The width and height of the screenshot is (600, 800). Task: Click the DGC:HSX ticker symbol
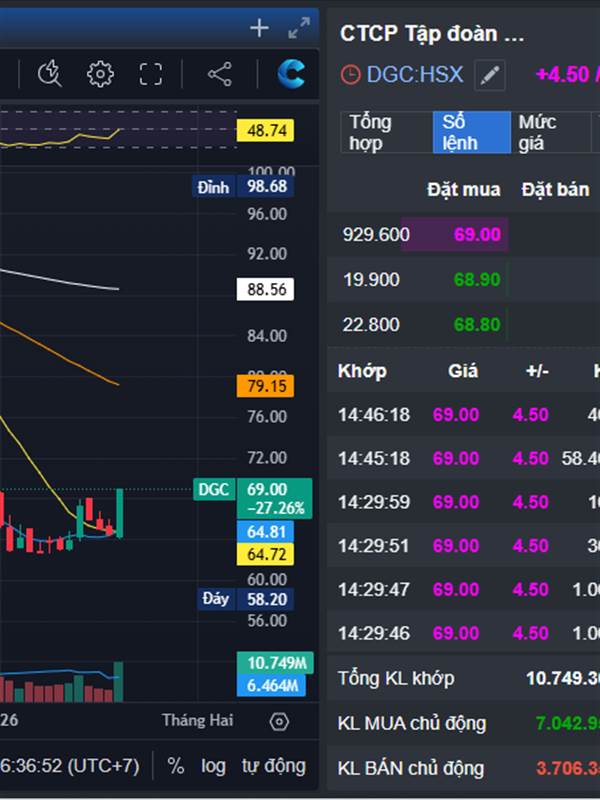(415, 75)
